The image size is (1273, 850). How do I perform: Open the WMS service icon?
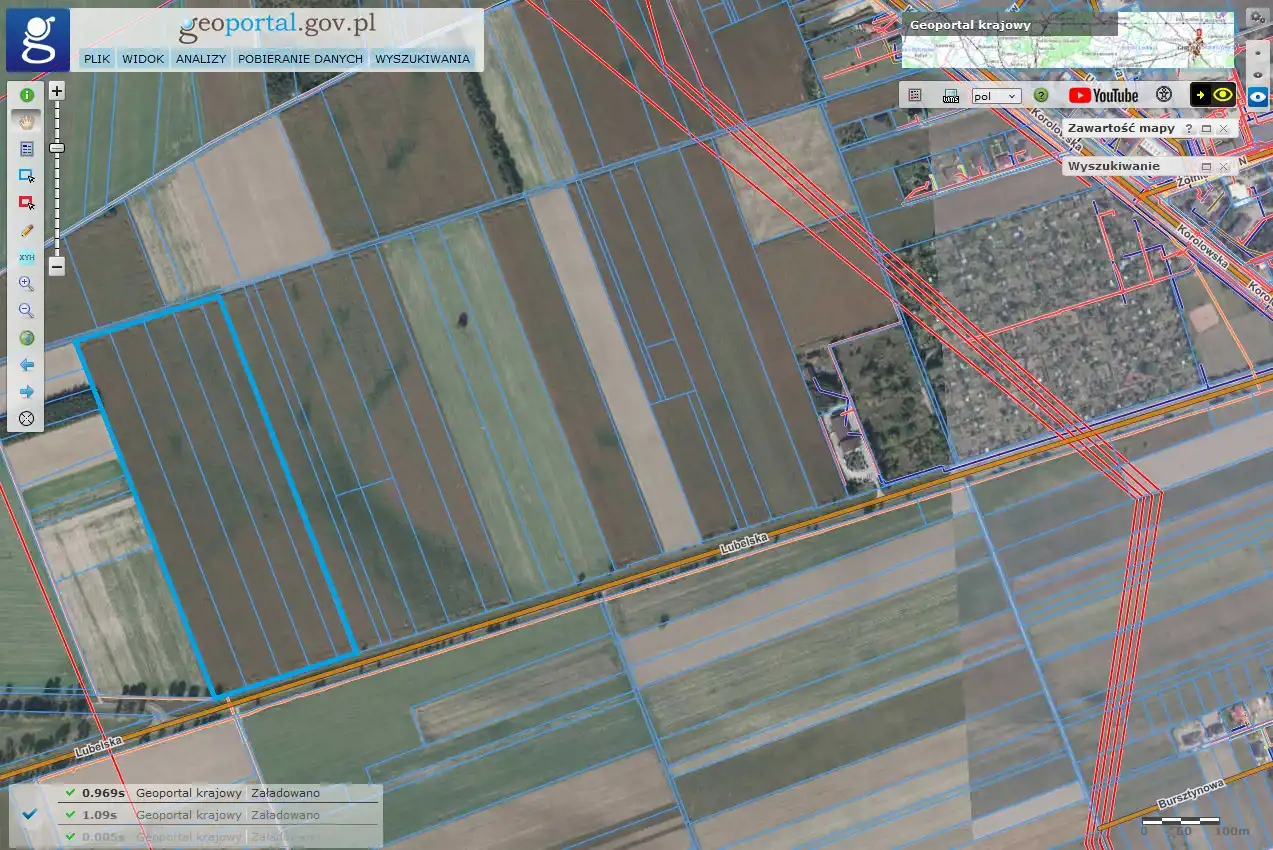(951, 96)
